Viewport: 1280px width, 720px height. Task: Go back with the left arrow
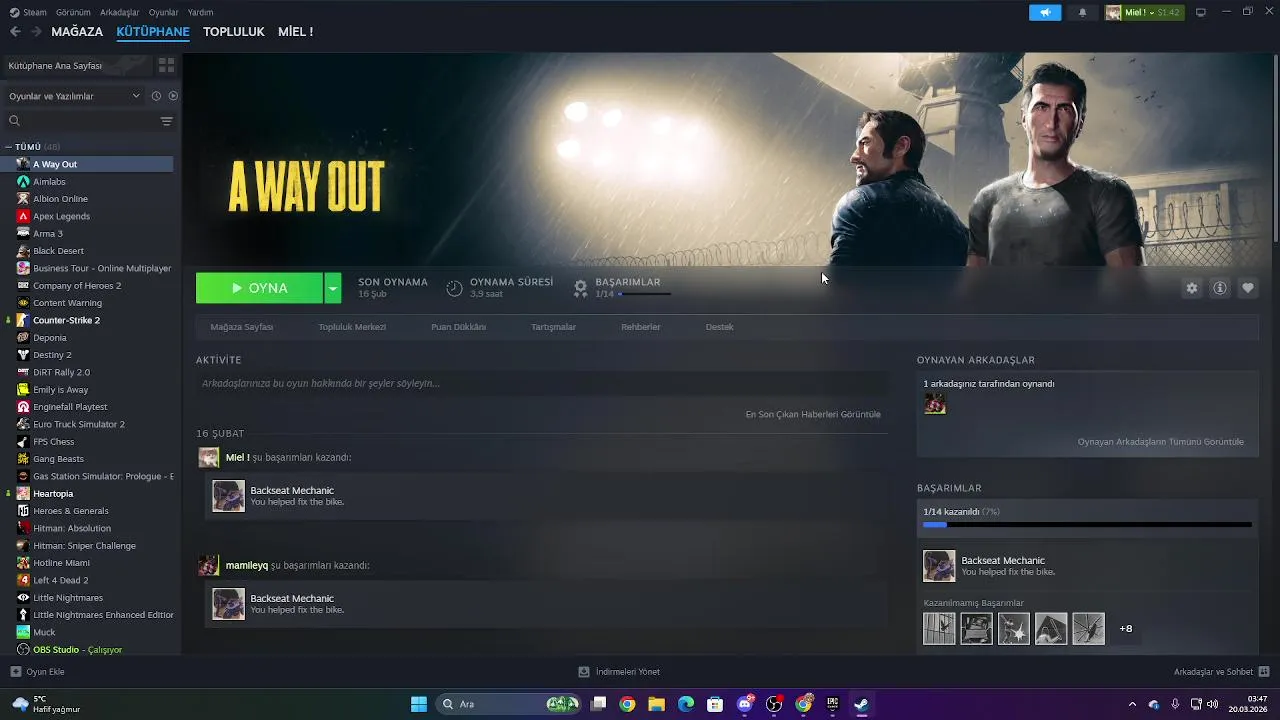15,32
